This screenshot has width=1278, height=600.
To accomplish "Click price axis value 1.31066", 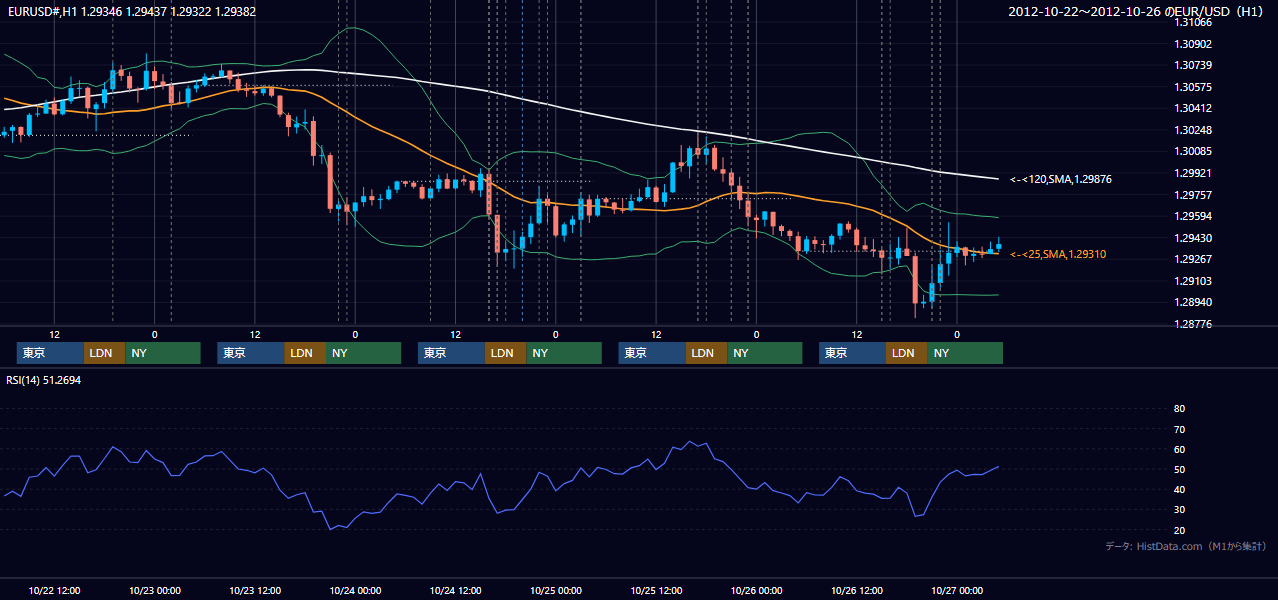I will 1192,22.
